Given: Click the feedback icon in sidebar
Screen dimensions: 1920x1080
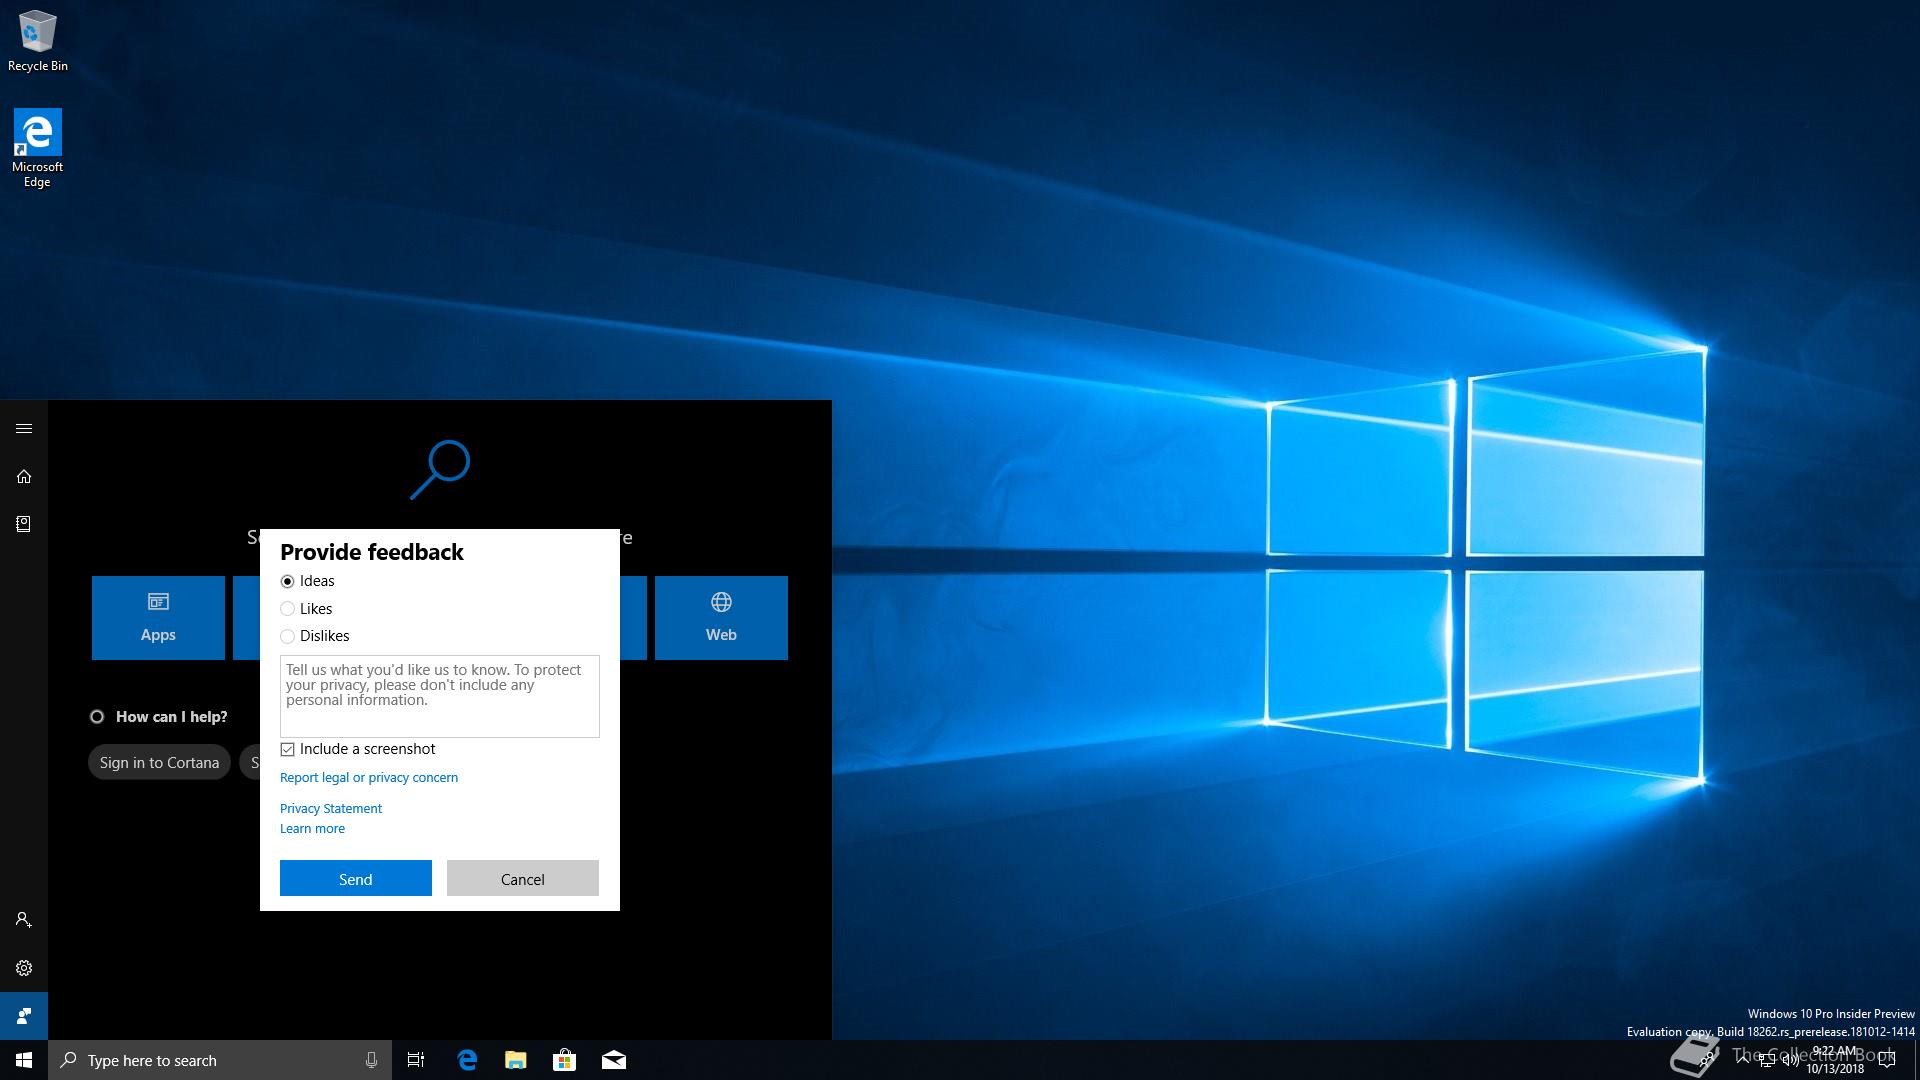Looking at the screenshot, I should tap(24, 1016).
